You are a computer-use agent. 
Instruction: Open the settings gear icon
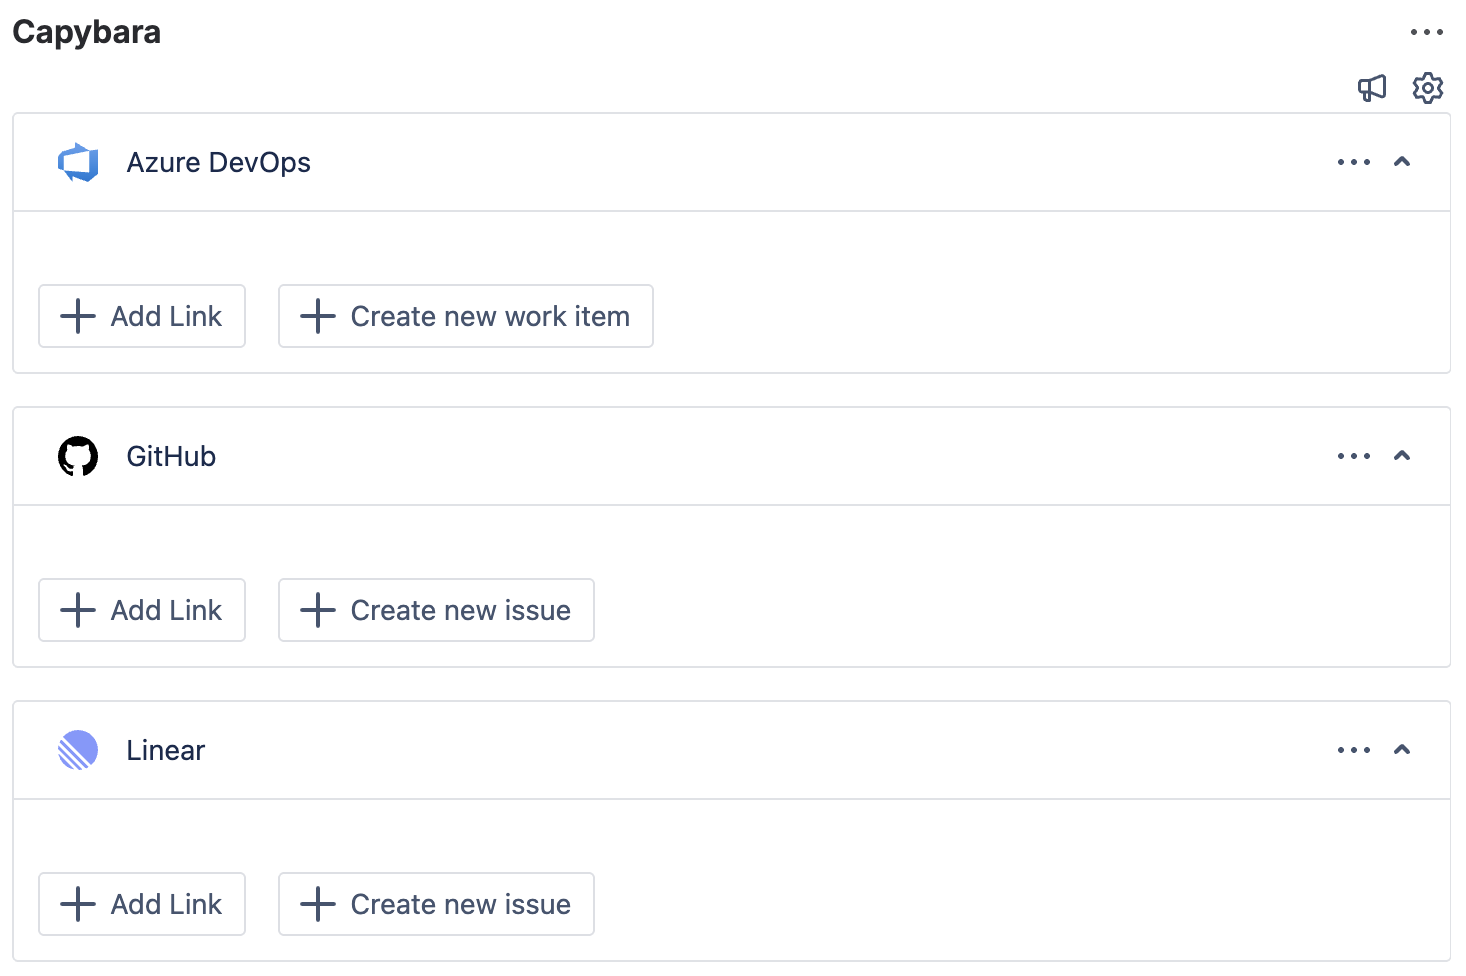(x=1427, y=88)
